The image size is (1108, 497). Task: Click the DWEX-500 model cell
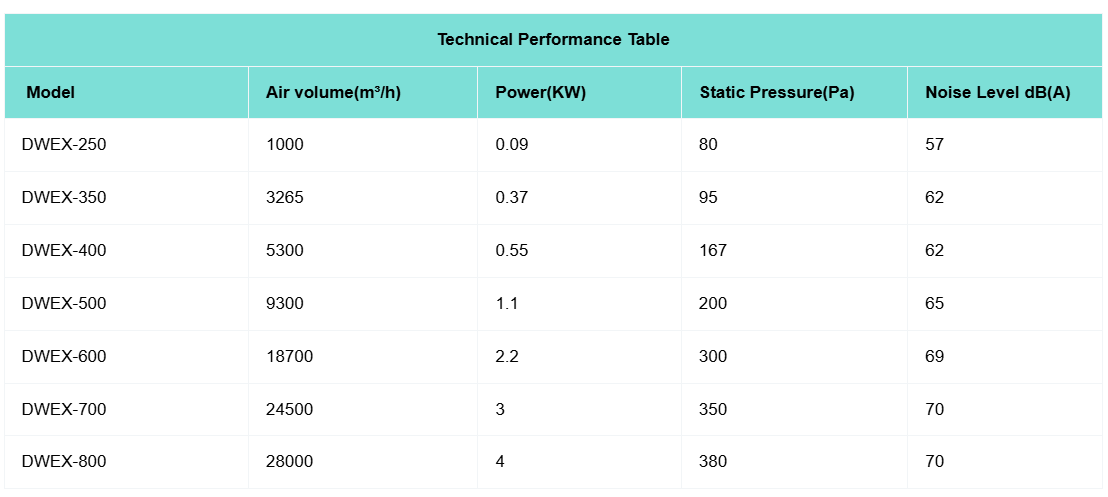tap(64, 304)
